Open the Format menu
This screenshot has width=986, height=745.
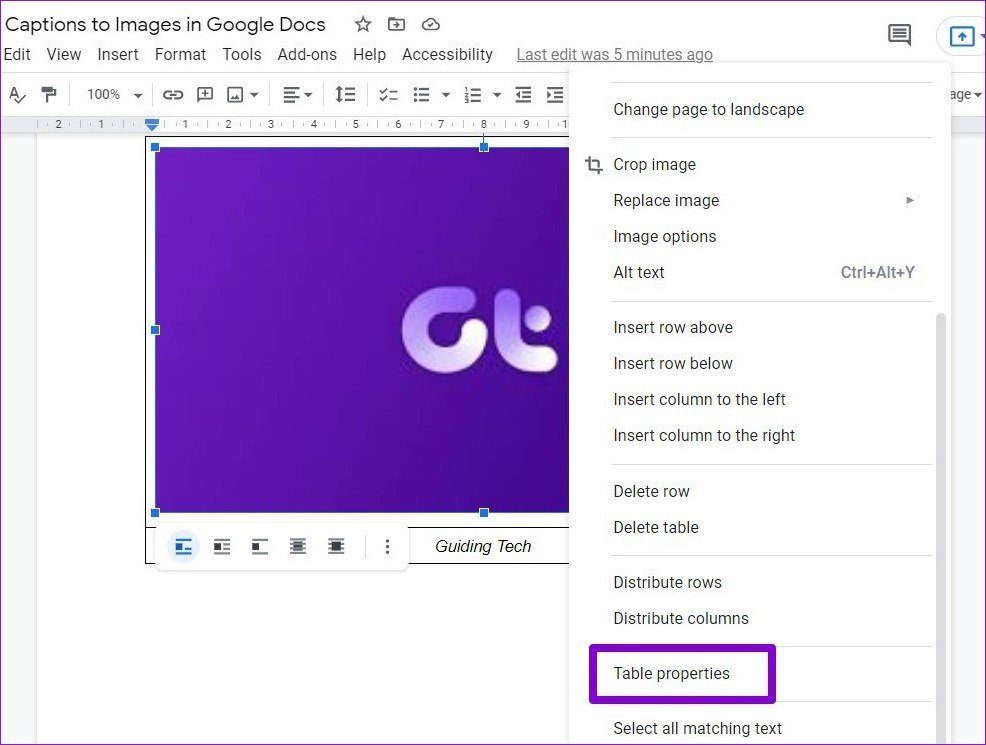[x=180, y=55]
